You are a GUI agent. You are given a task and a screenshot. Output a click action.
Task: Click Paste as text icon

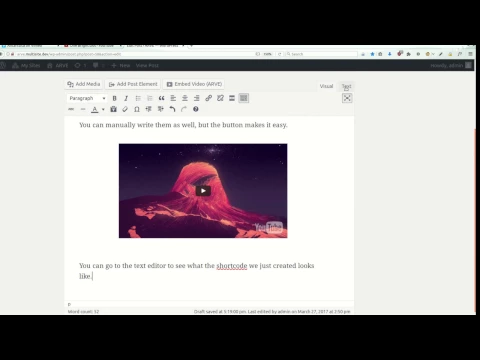coord(113,109)
